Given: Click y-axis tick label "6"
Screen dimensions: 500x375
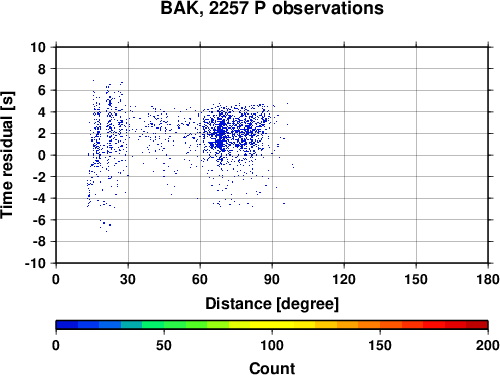Looking at the screenshot, I should pos(42,90).
